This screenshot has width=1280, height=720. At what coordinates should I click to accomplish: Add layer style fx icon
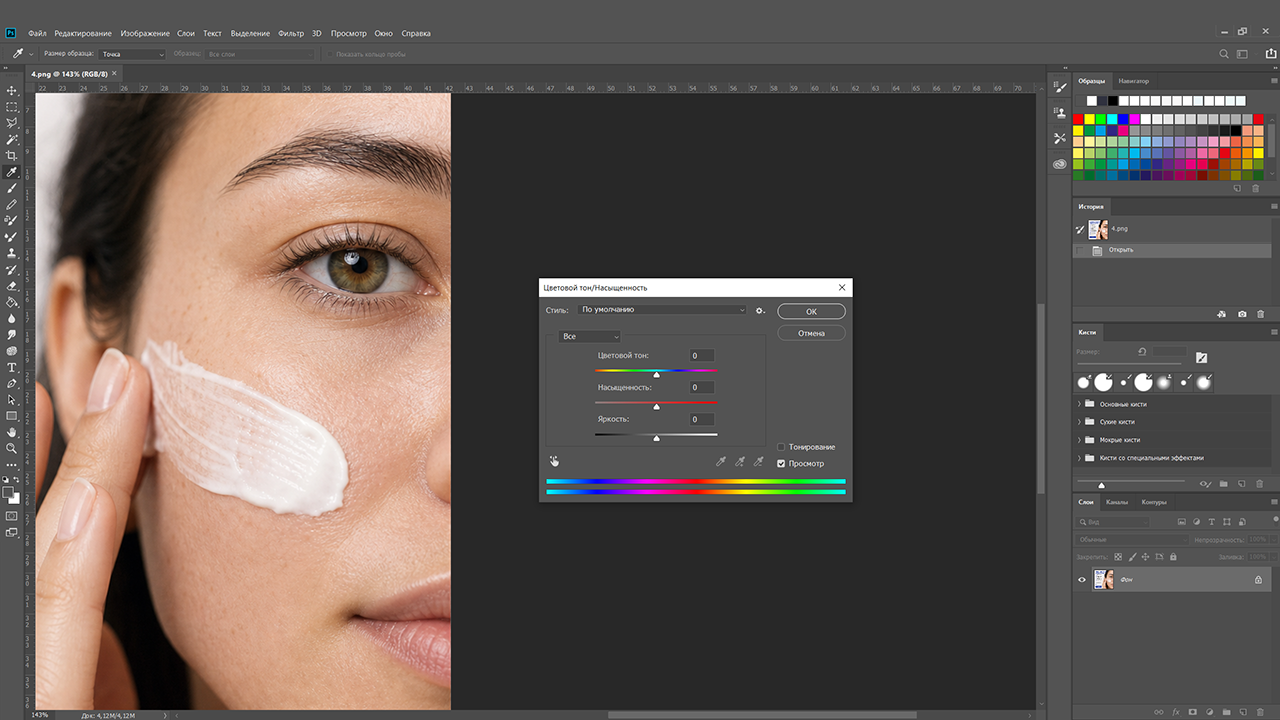tap(1176, 712)
